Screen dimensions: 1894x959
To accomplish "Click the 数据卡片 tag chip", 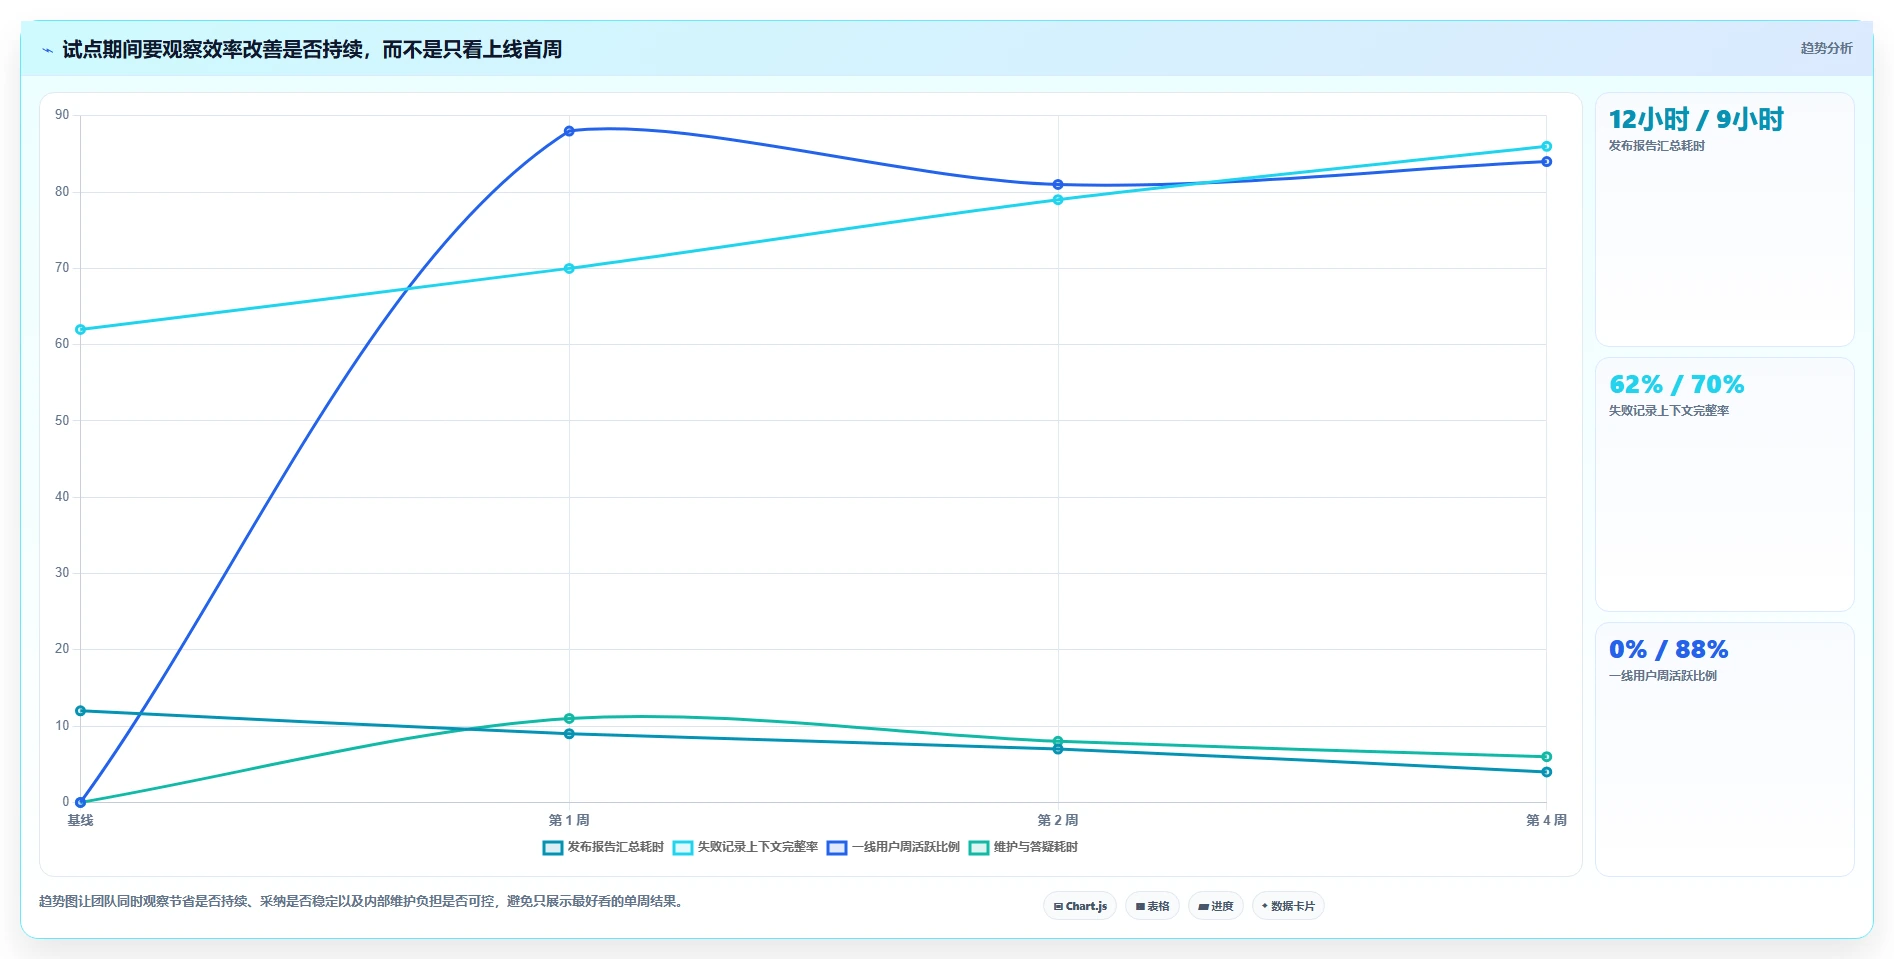I will coord(1288,906).
